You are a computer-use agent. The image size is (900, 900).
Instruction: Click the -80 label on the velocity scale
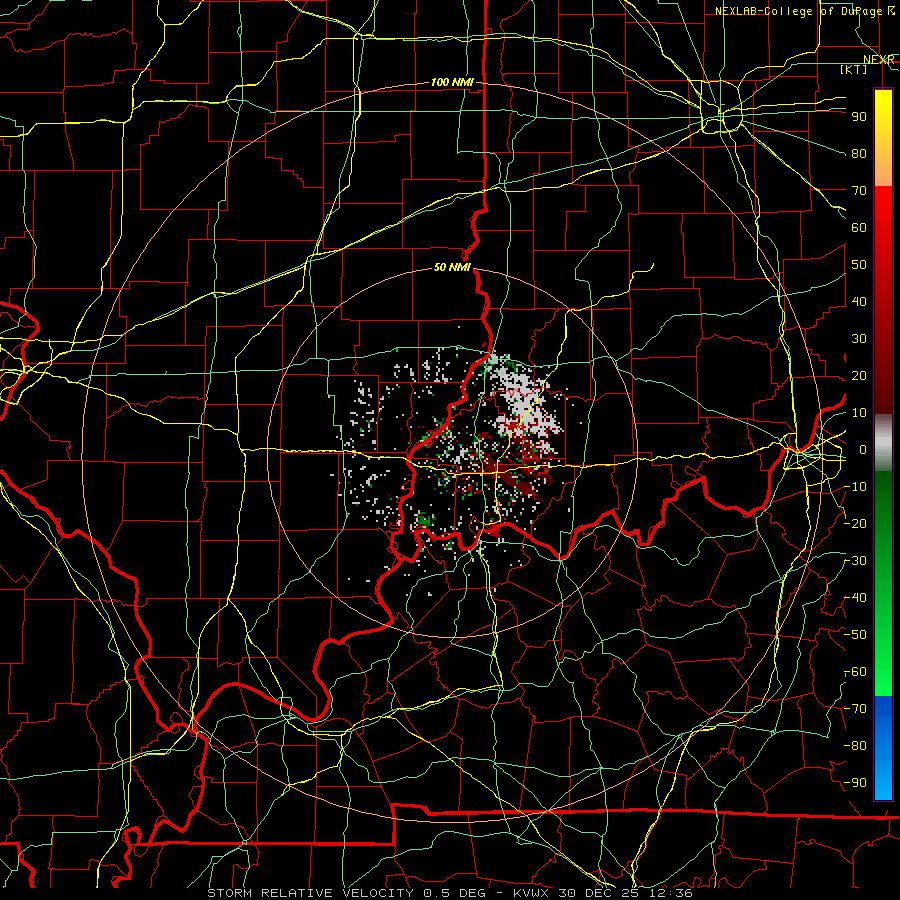855,746
